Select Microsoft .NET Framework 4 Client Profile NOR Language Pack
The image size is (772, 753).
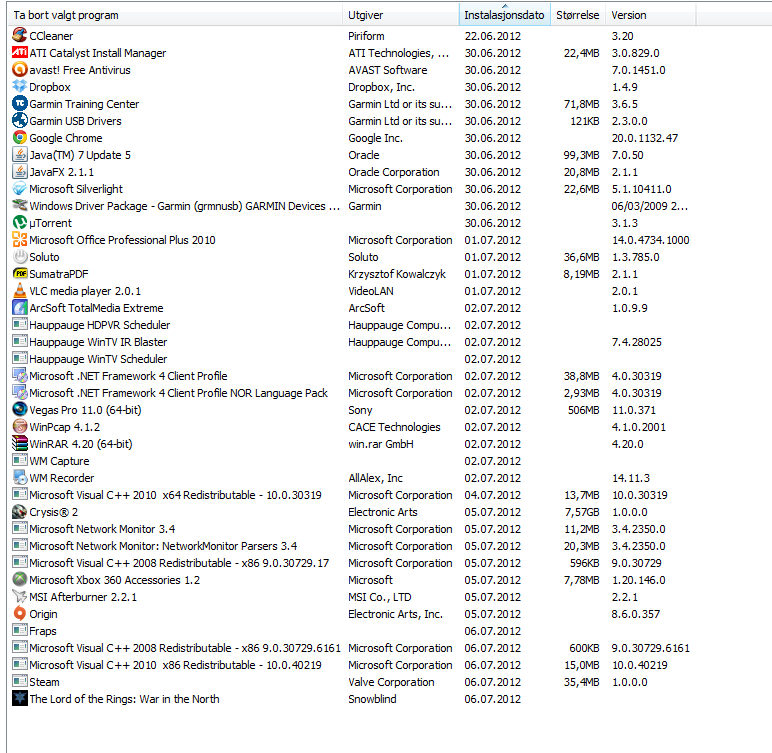coord(178,393)
